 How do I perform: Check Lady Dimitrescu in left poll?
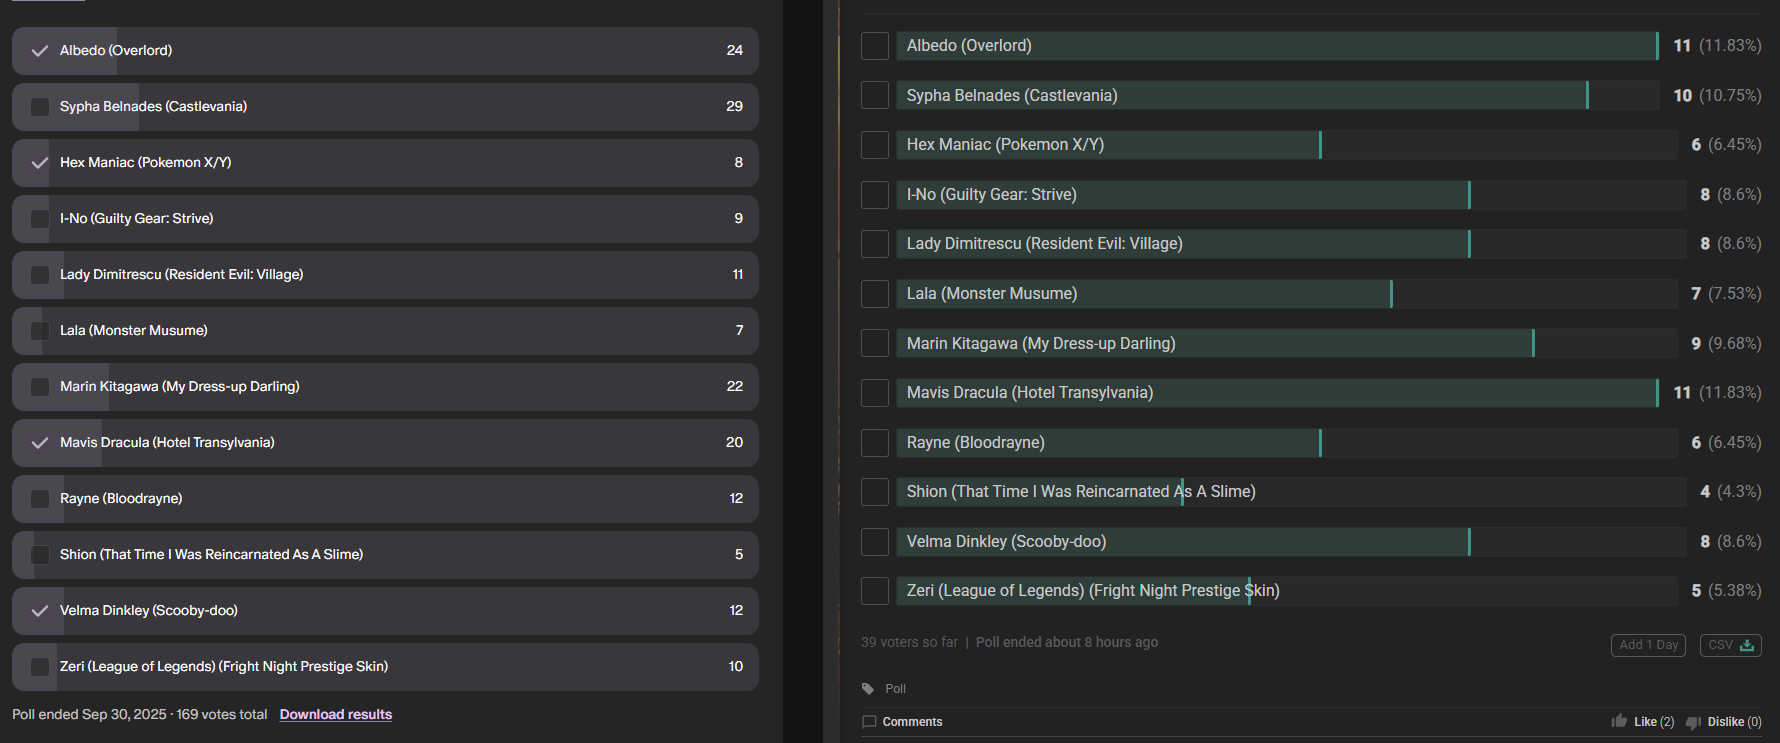pyautogui.click(x=40, y=274)
